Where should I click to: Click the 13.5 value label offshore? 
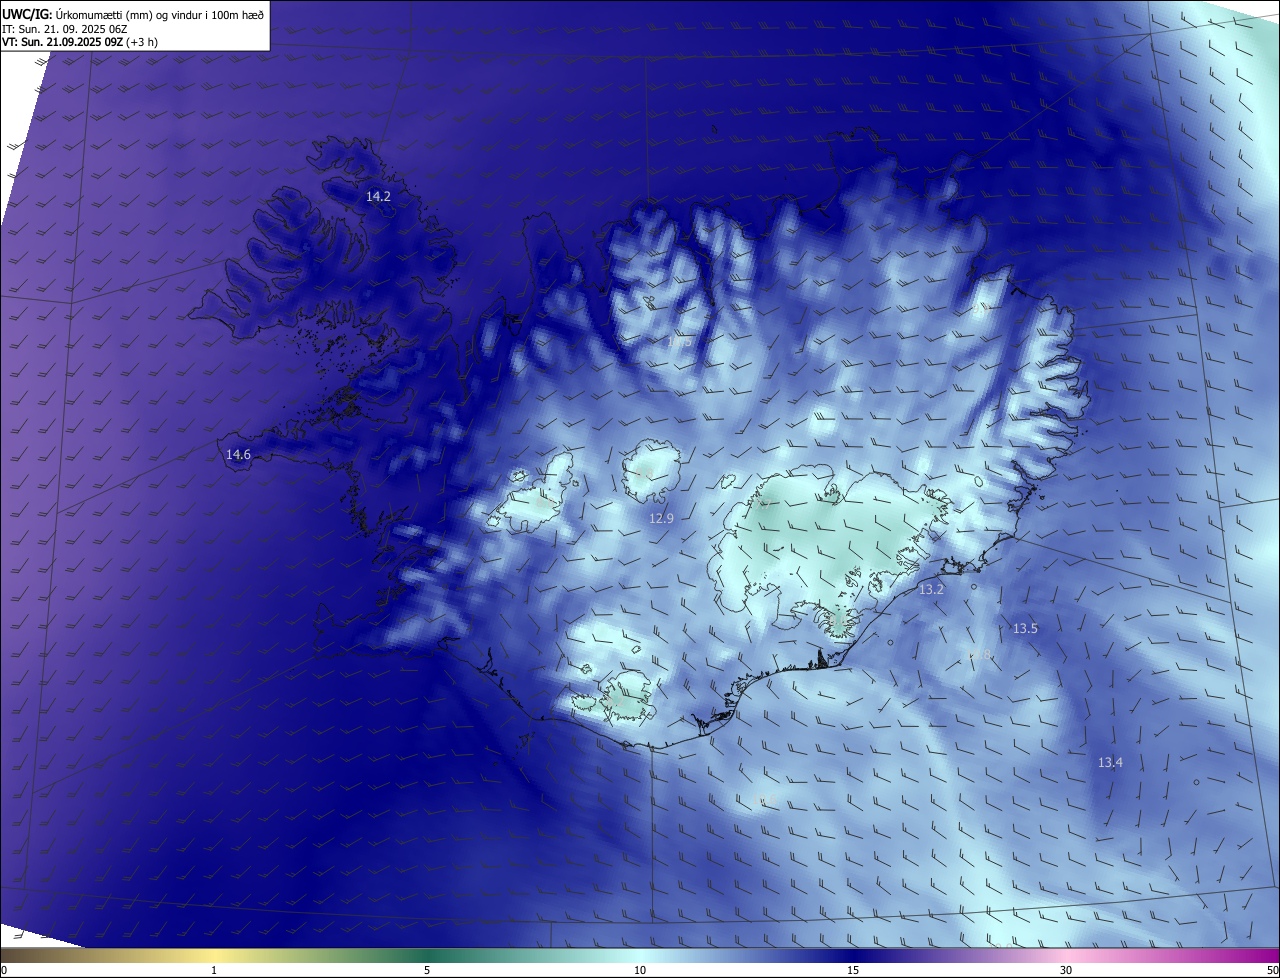1025,629
